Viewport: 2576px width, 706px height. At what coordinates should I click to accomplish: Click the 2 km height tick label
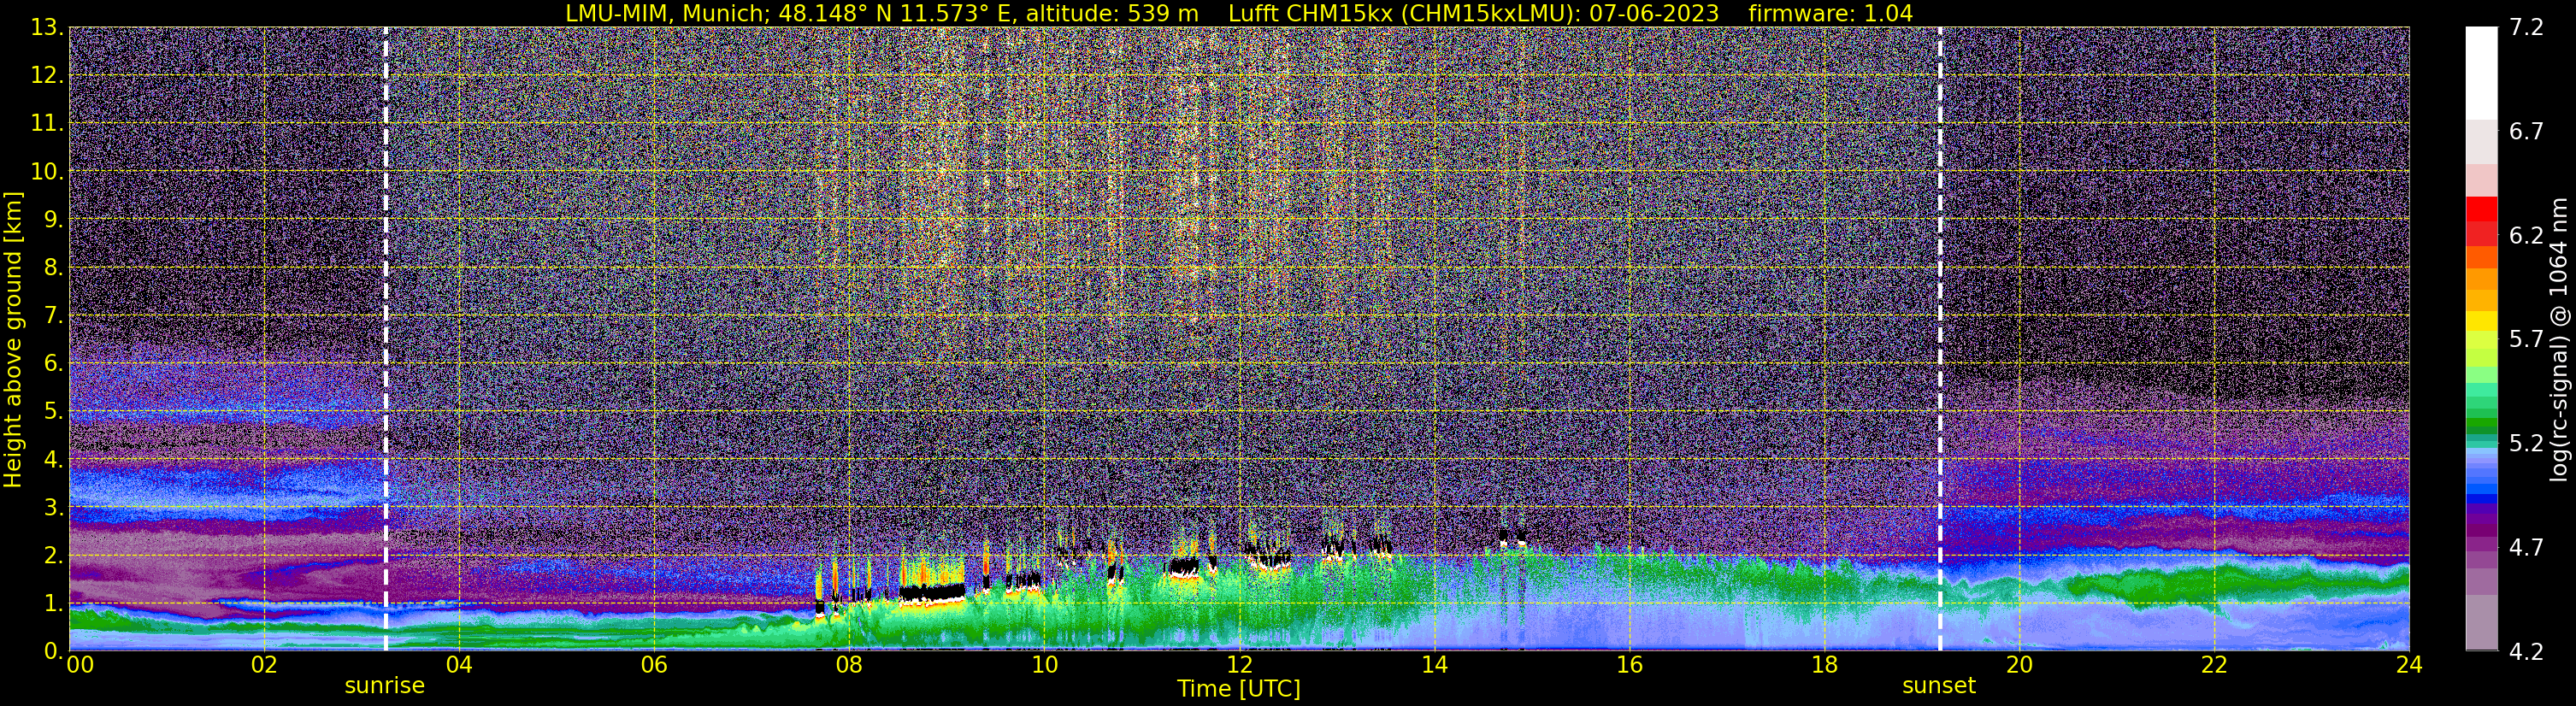54,556
